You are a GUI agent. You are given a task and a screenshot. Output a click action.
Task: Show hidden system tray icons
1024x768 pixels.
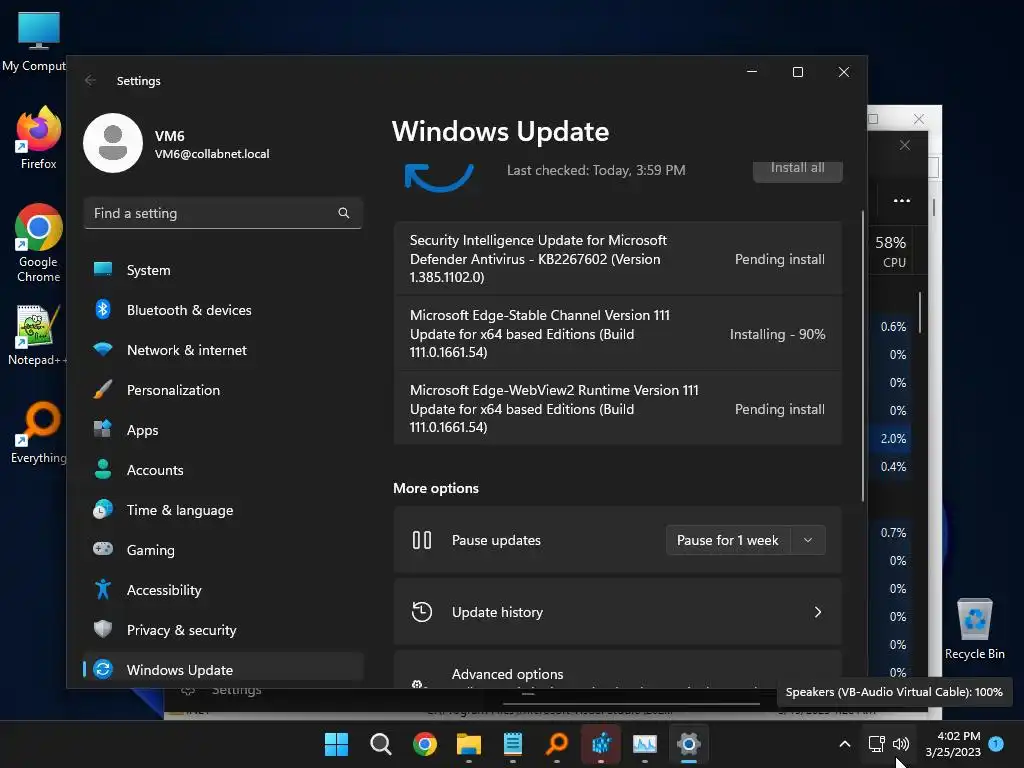[844, 744]
